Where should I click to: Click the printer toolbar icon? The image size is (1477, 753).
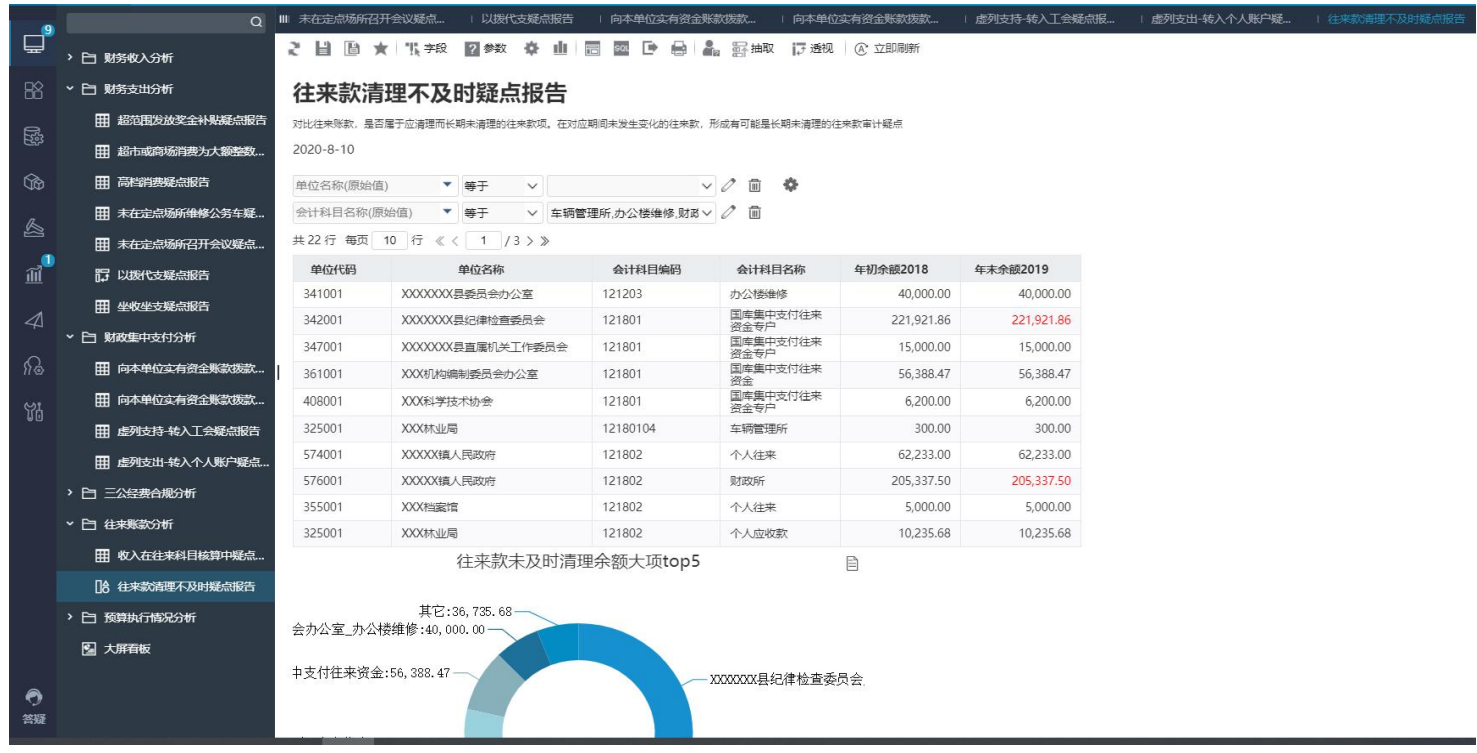pyautogui.click(x=679, y=48)
